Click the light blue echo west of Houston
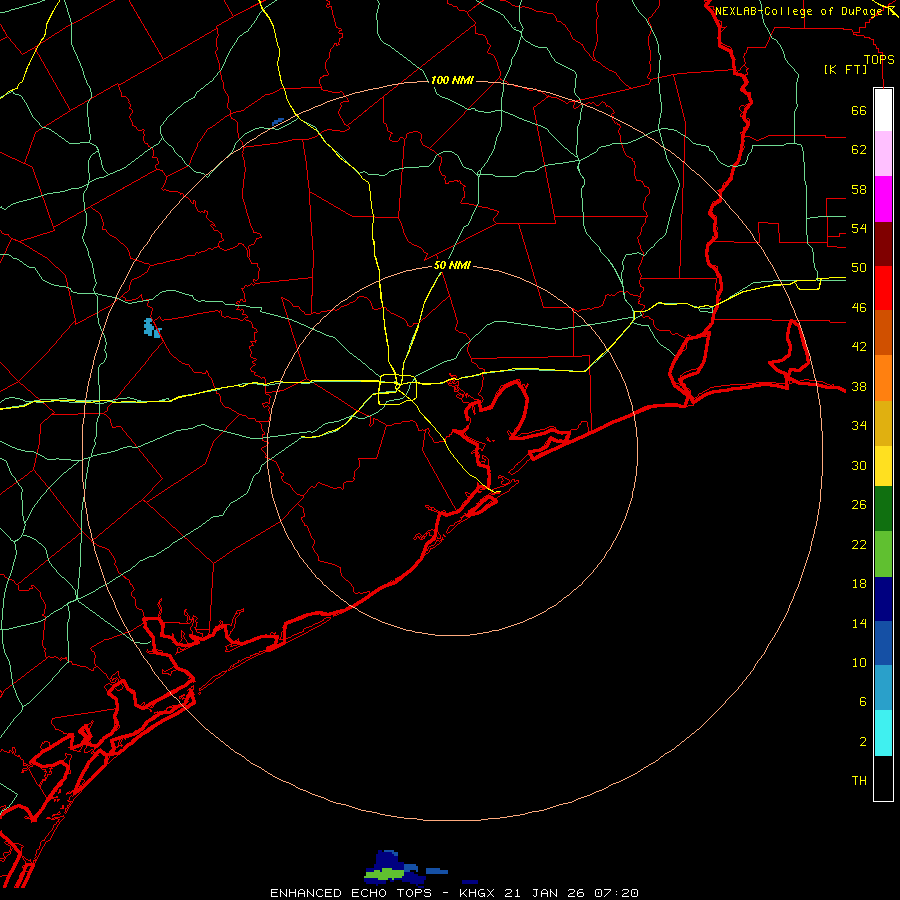This screenshot has width=900, height=900. point(152,328)
